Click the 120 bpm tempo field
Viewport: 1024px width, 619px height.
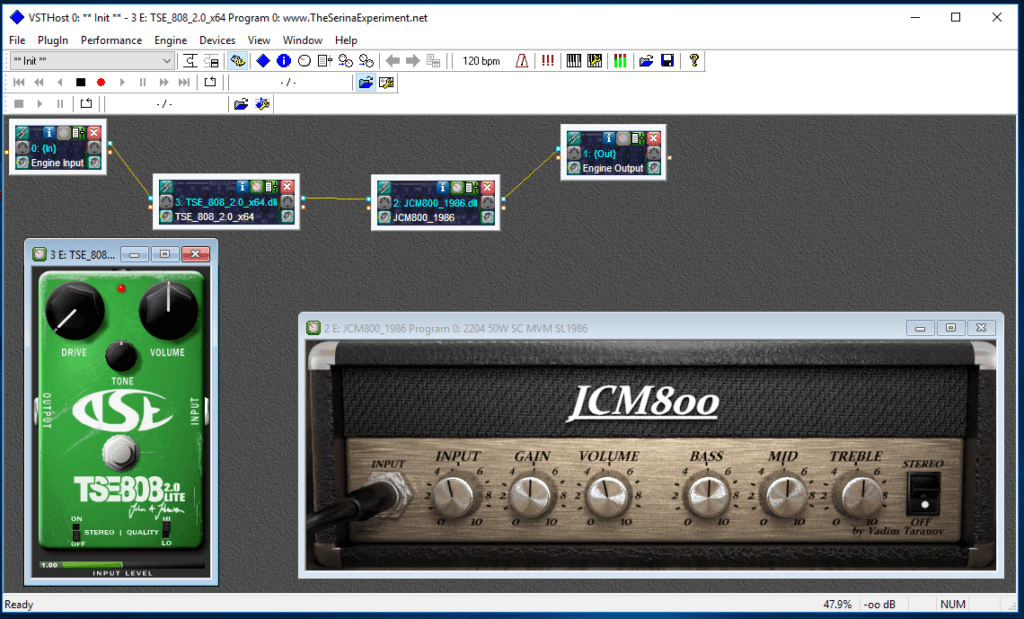pyautogui.click(x=481, y=61)
